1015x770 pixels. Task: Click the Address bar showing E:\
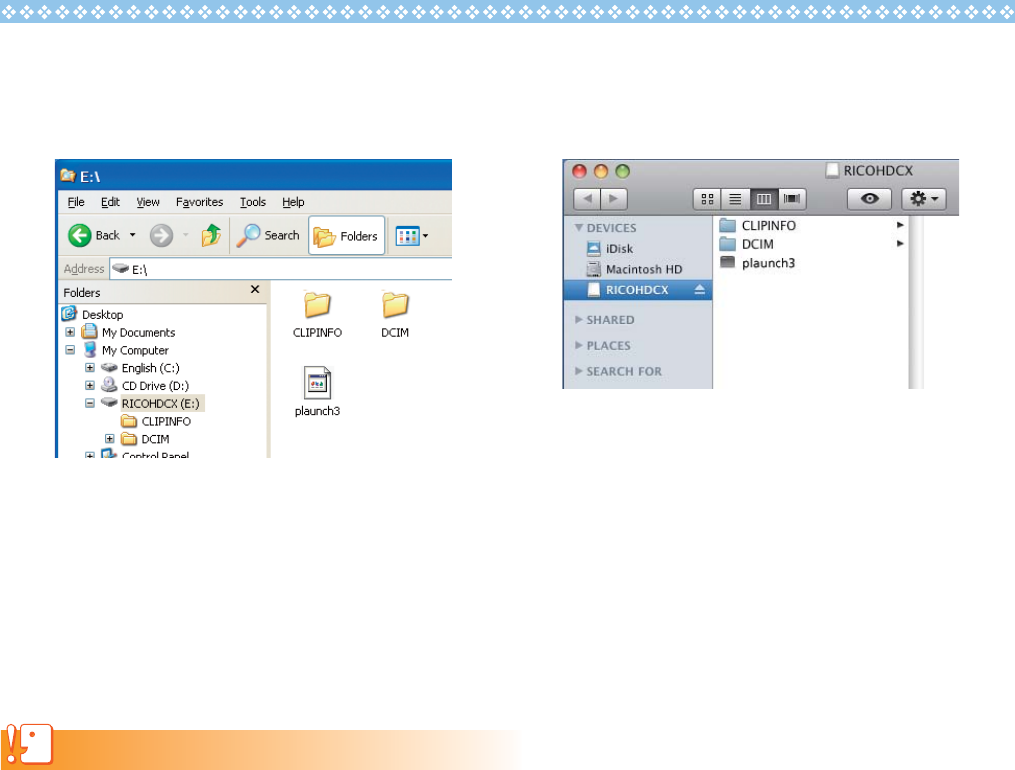point(280,269)
